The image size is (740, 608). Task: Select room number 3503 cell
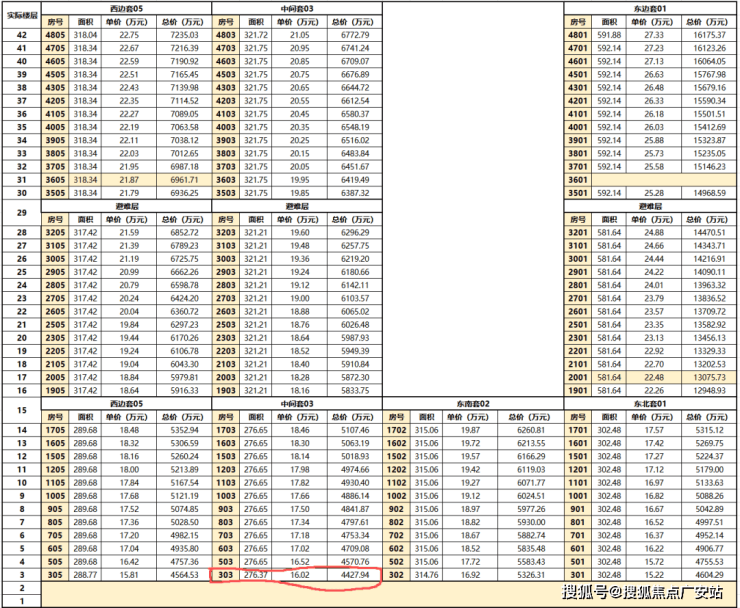click(226, 193)
